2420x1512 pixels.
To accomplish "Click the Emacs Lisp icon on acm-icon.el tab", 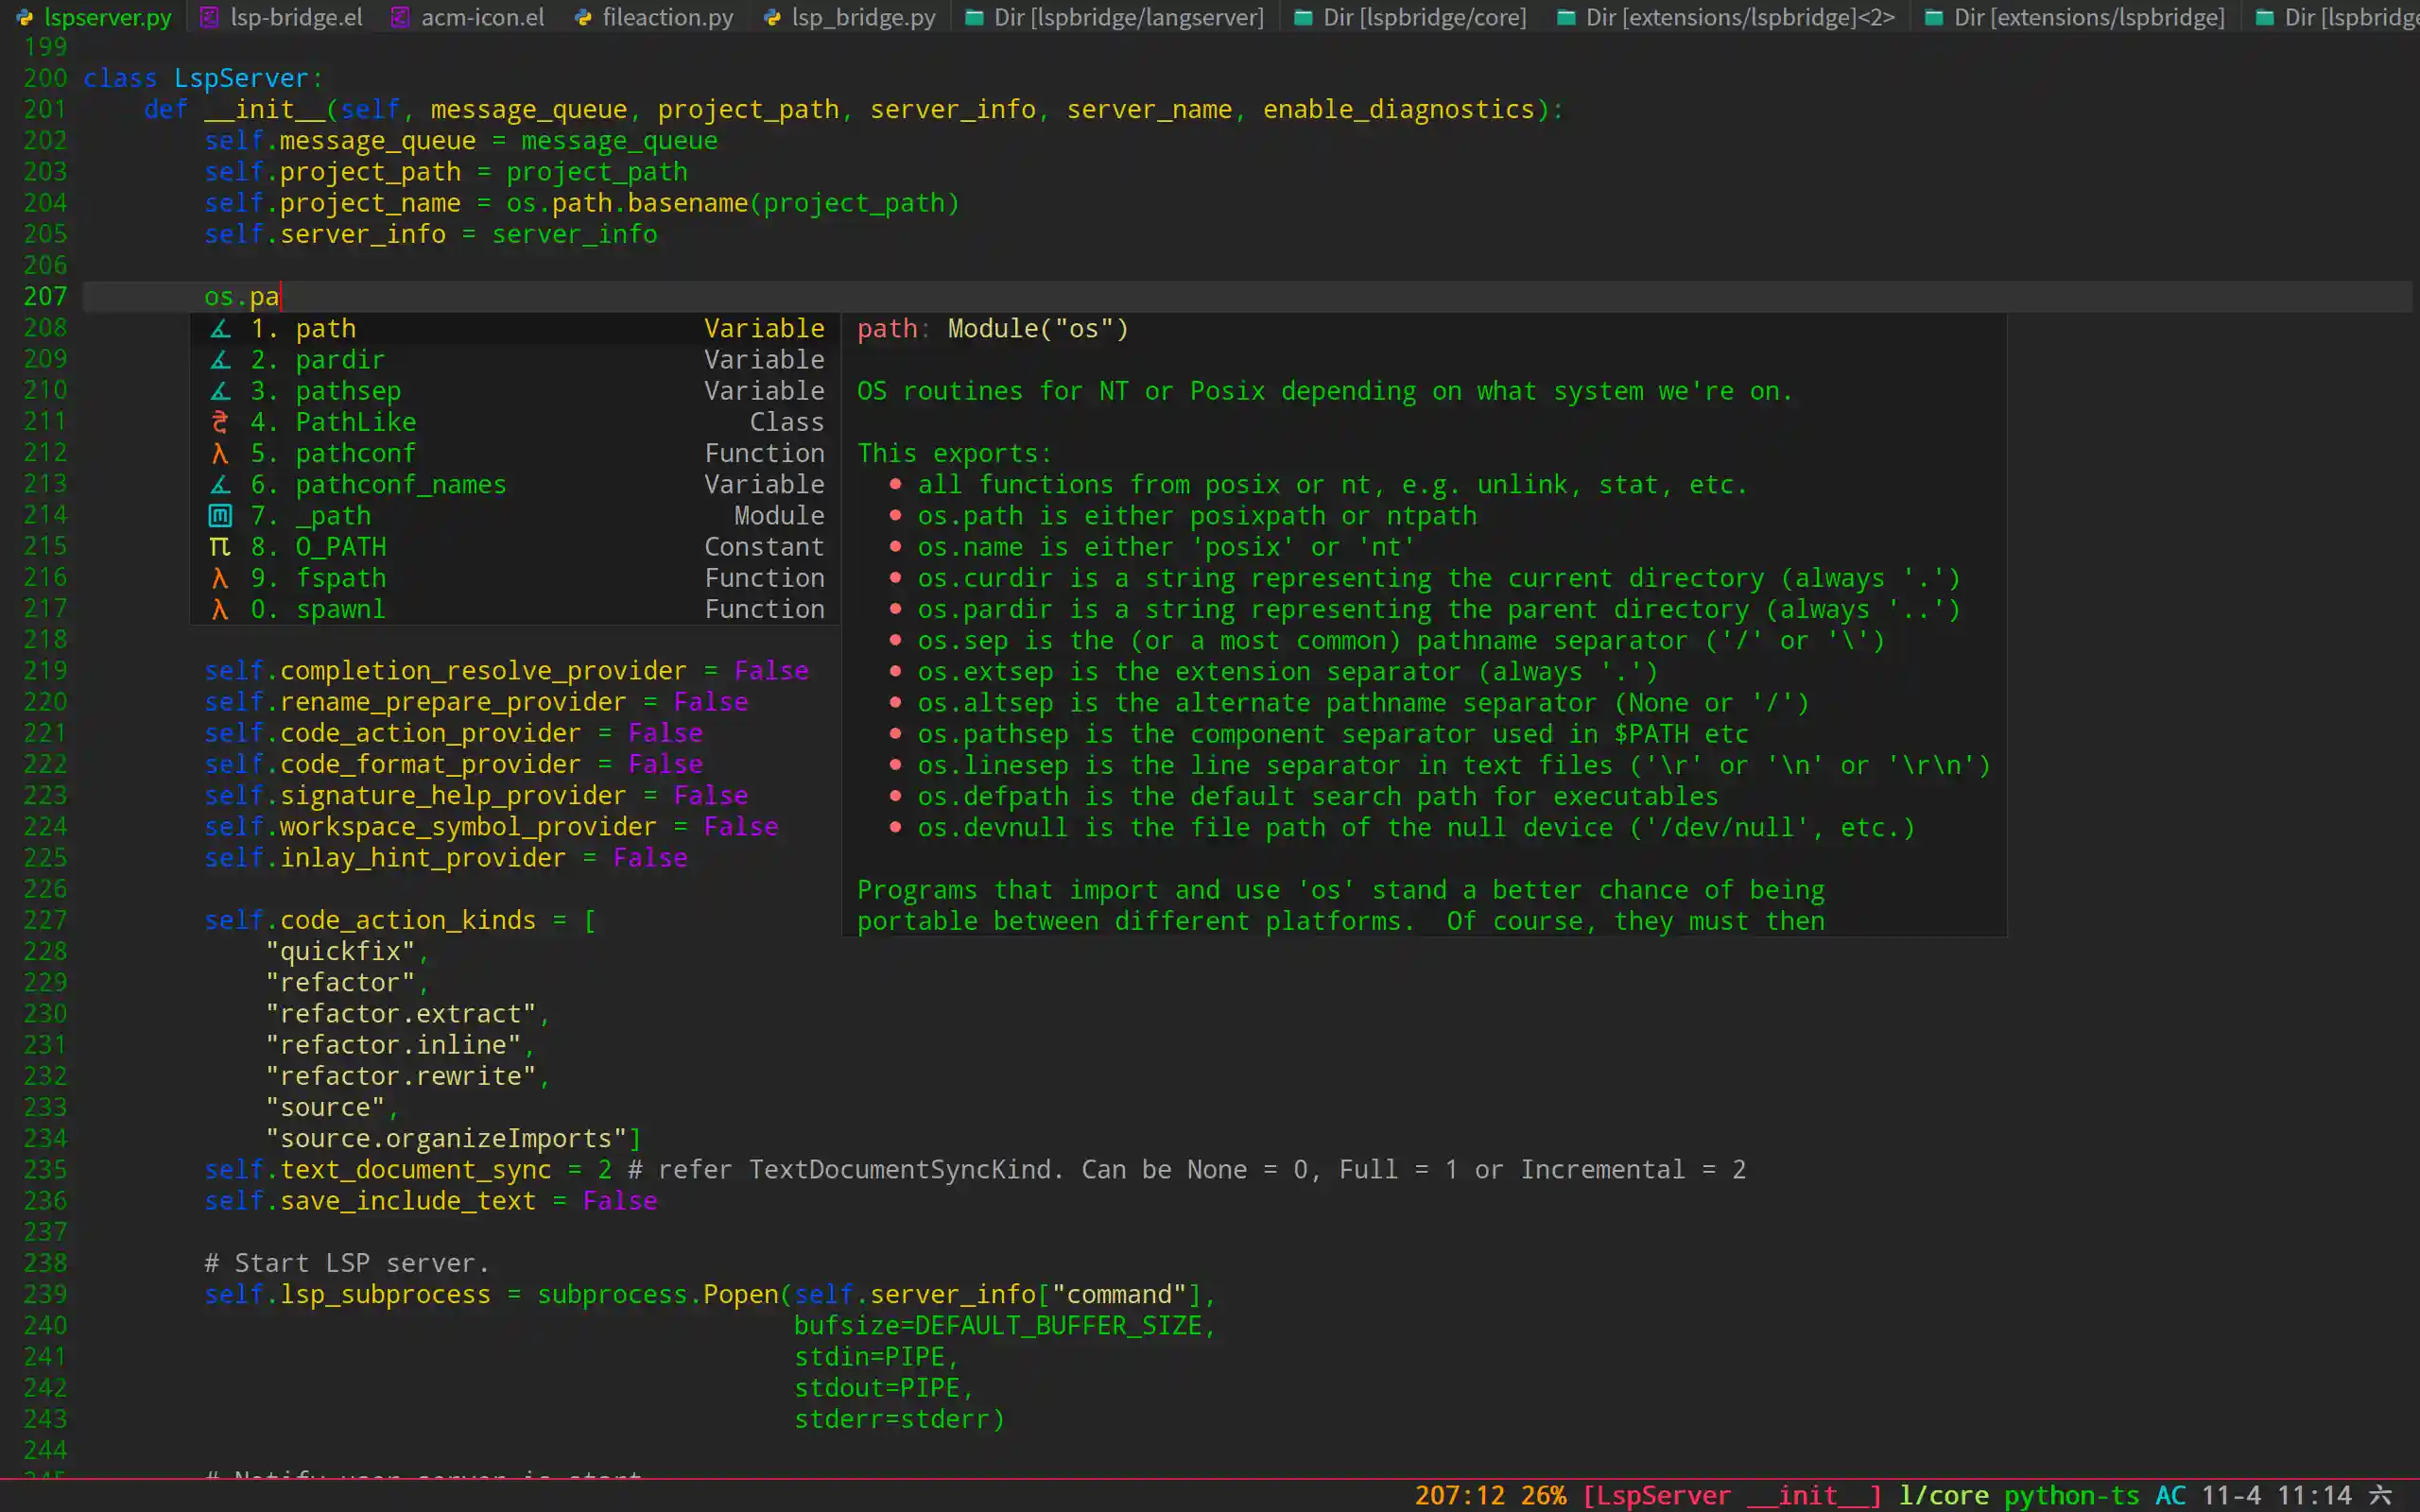I will click(399, 17).
